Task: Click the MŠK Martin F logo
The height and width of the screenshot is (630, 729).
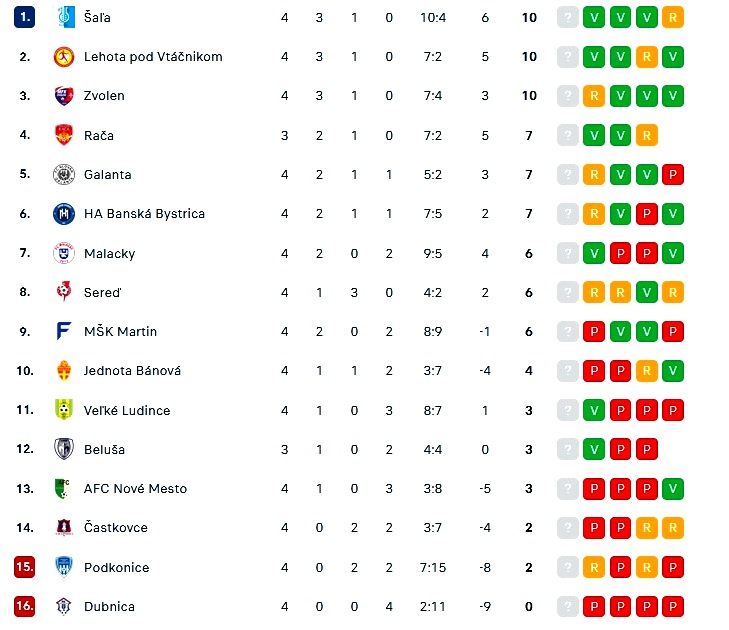Action: 64,332
